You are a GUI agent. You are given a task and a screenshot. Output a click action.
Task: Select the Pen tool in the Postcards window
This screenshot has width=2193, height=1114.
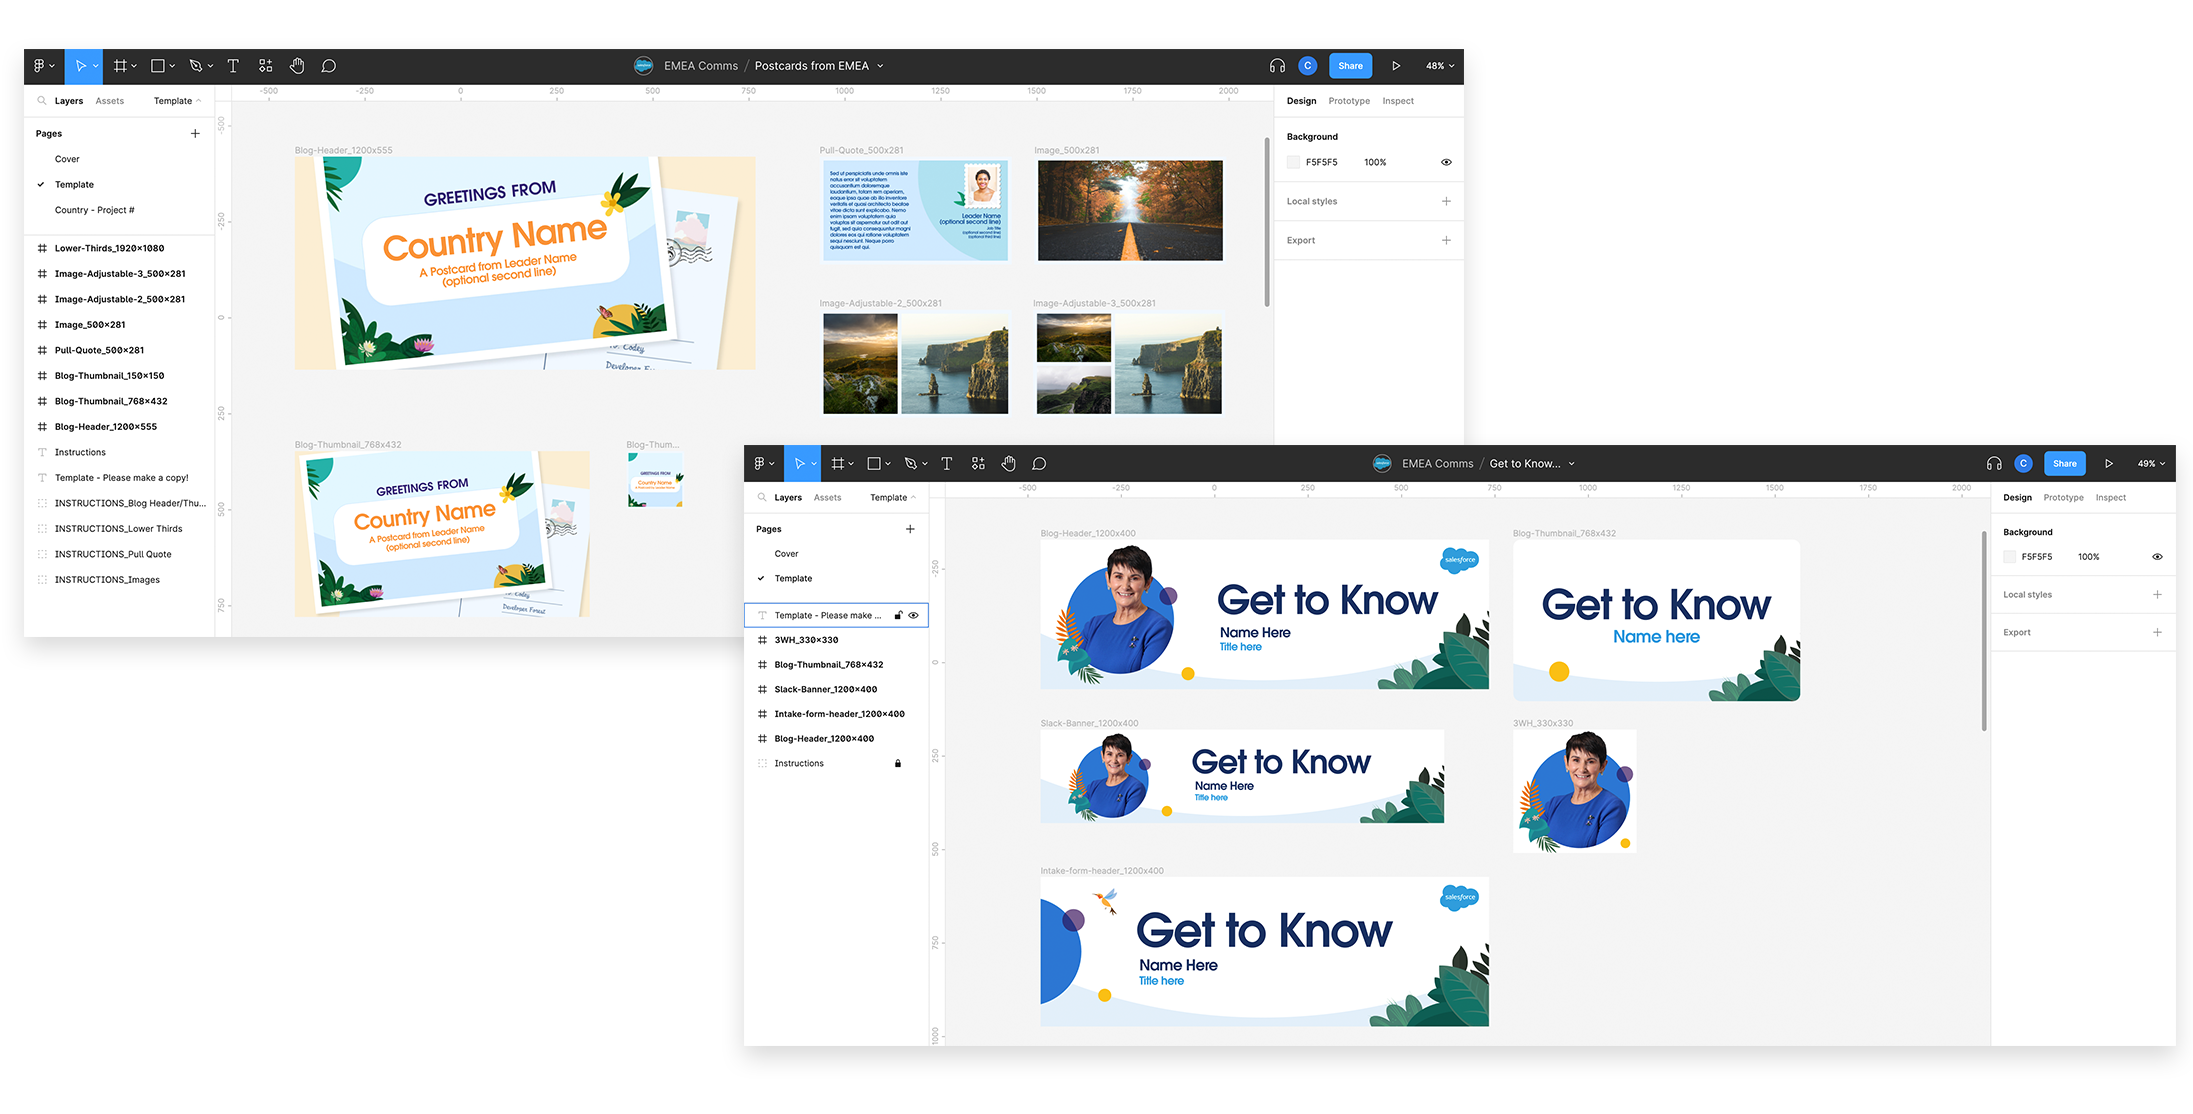point(196,66)
